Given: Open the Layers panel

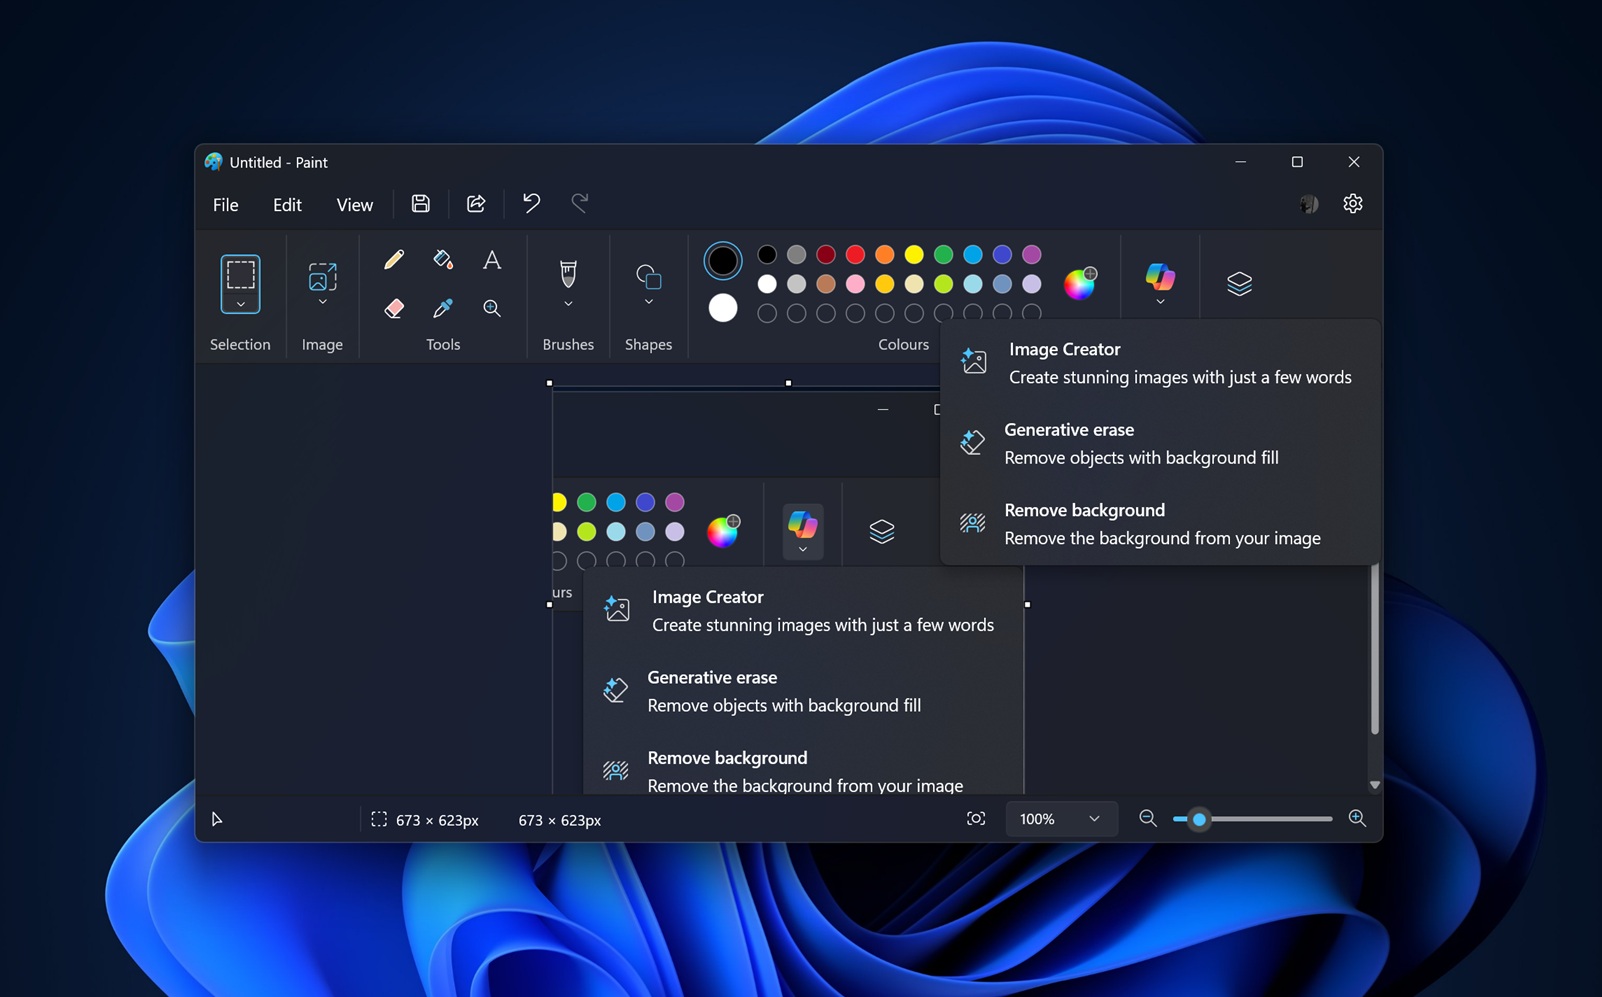Looking at the screenshot, I should [1239, 283].
